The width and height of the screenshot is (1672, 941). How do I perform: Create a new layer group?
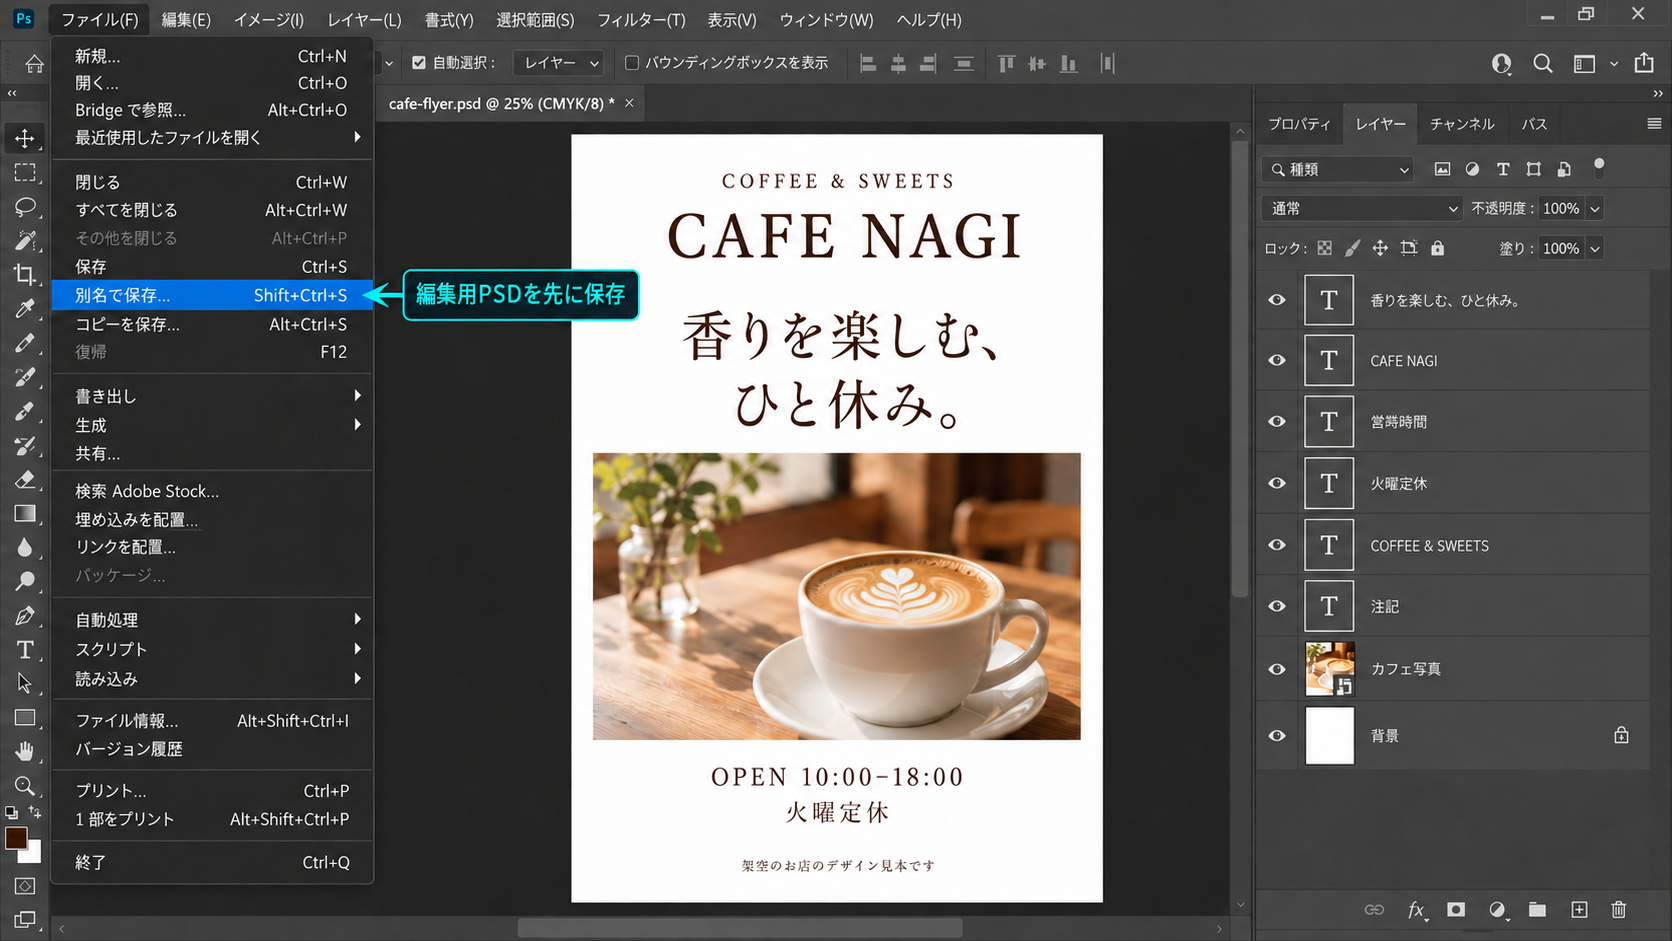(1537, 909)
